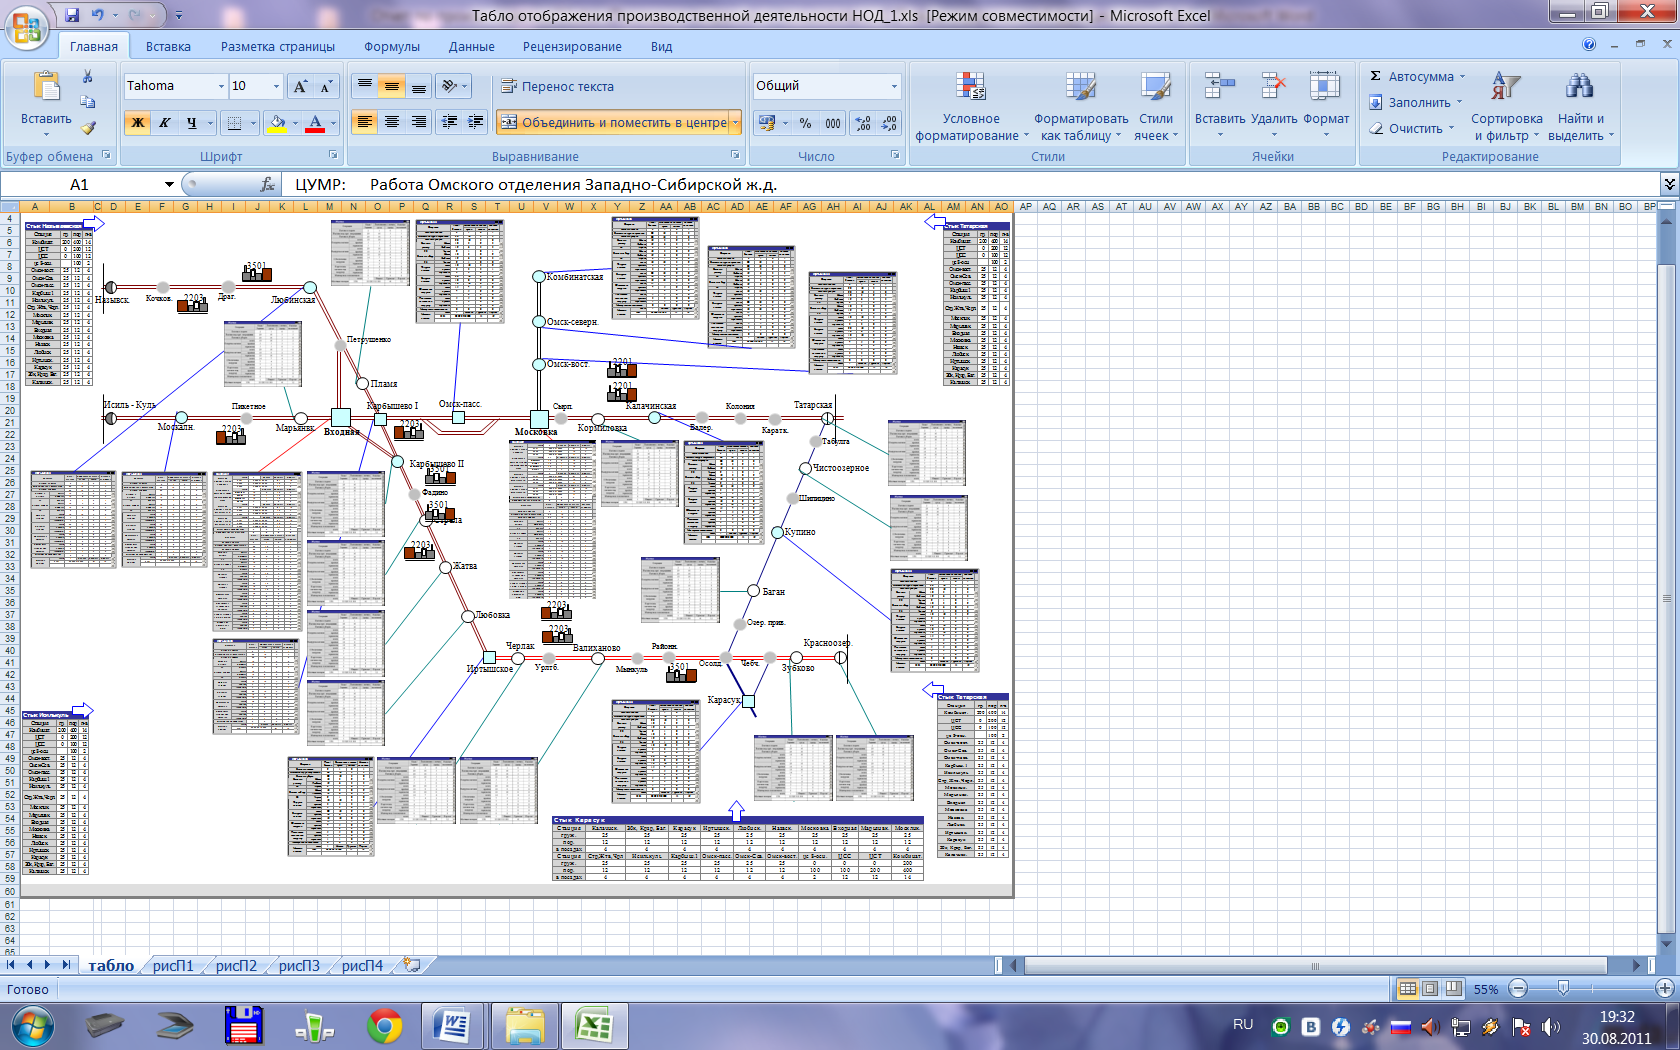Click Объединить и поместить в центре button
Screen dimensions: 1680x1050
(613, 123)
